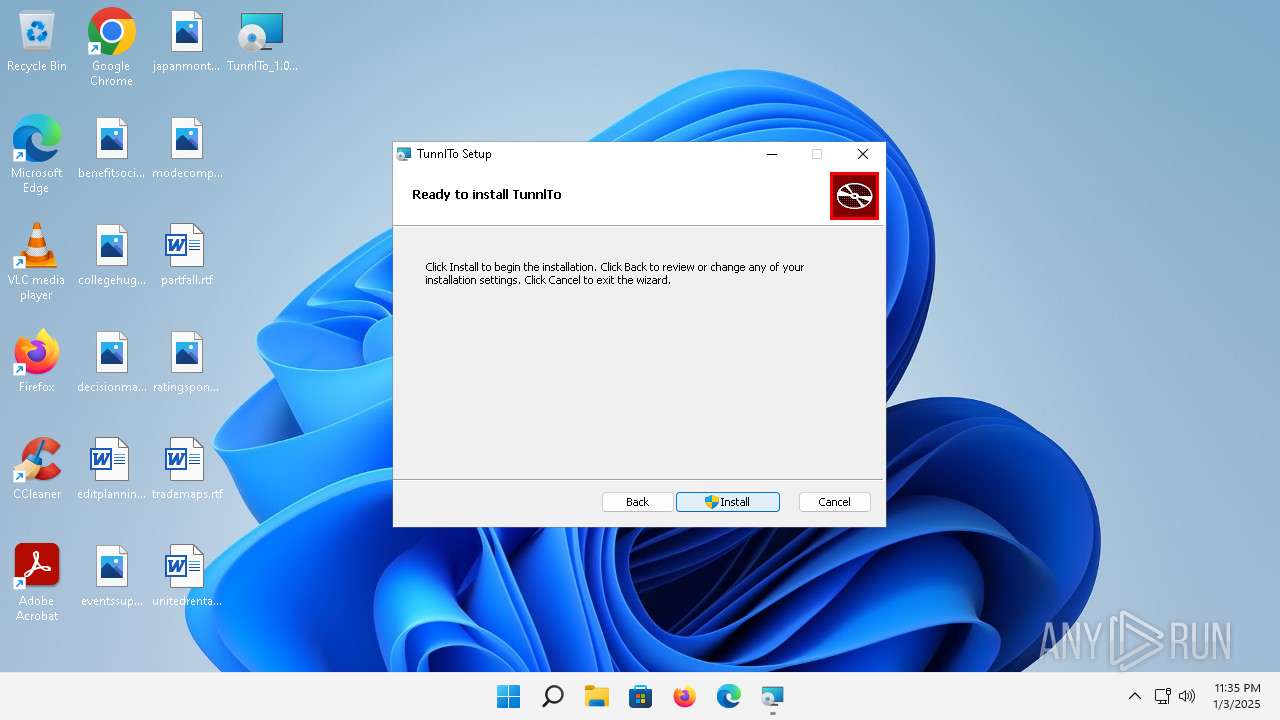Image resolution: width=1280 pixels, height=720 pixels.
Task: Select the CCleaner desktop shortcut
Action: [37, 469]
